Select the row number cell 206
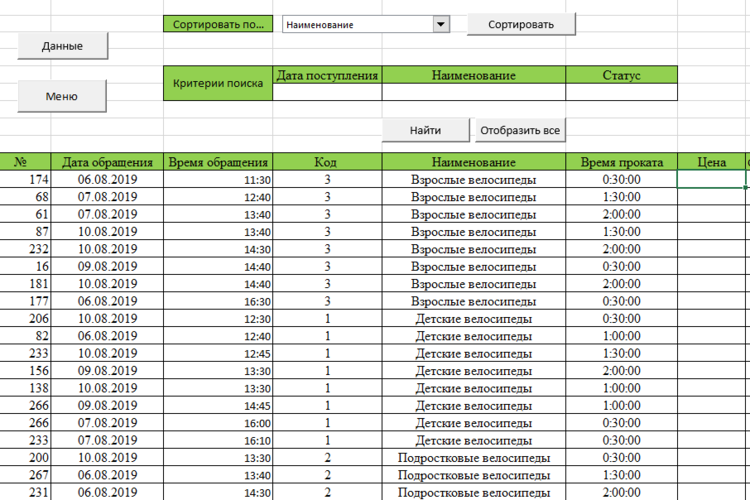This screenshot has width=750, height=500. click(x=25, y=318)
